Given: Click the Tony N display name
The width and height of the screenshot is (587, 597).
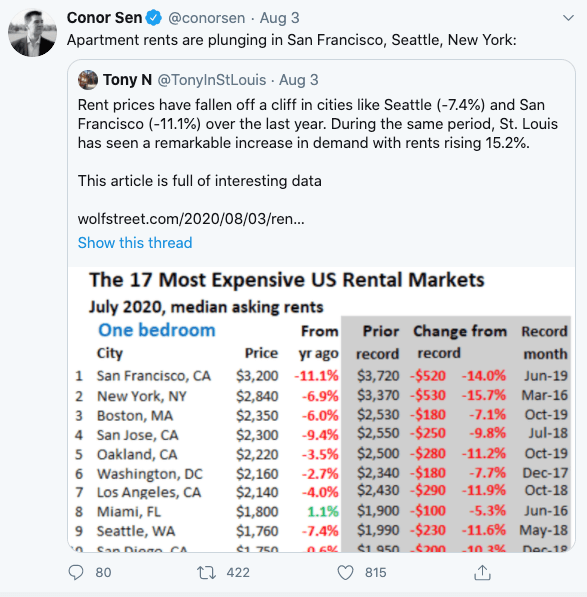Looking at the screenshot, I should [127, 80].
